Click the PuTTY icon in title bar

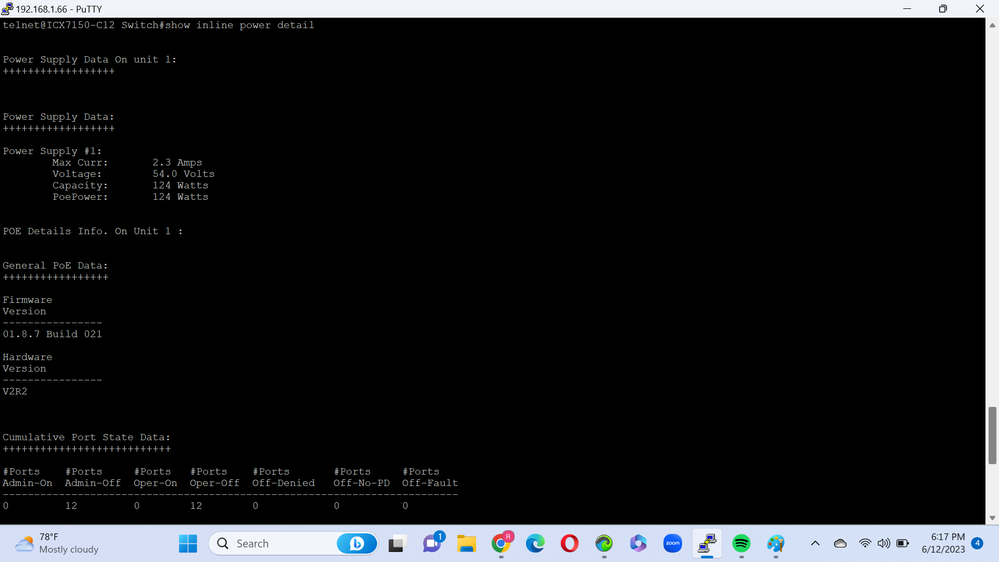[x=8, y=9]
